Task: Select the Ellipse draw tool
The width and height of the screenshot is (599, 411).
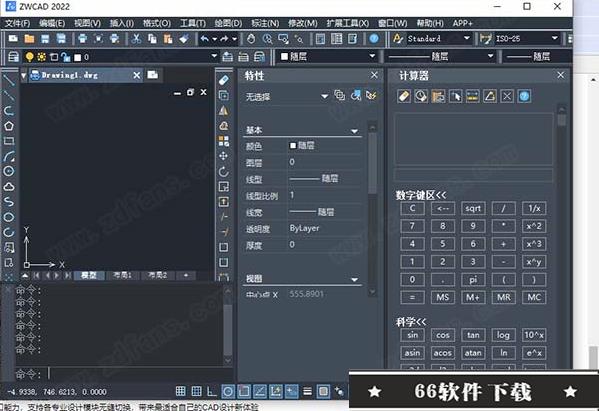Action: tap(9, 217)
